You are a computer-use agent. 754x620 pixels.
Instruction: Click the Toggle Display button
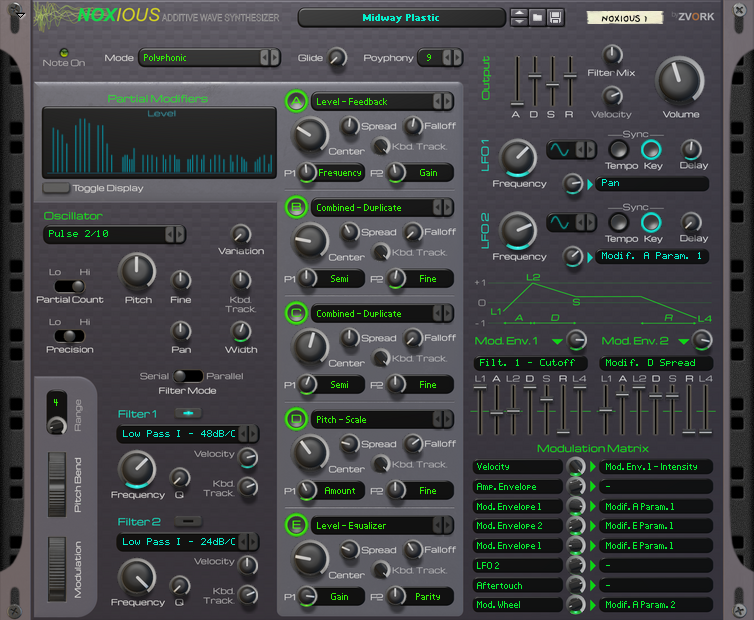[56, 188]
